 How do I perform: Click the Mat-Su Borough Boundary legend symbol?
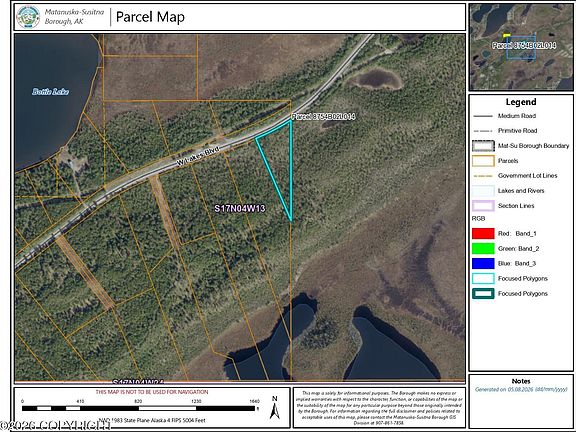[483, 146]
